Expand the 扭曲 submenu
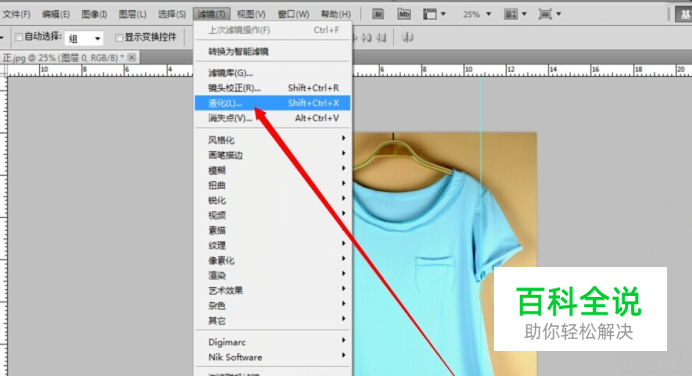Screen dimensions: 692x376 point(272,185)
